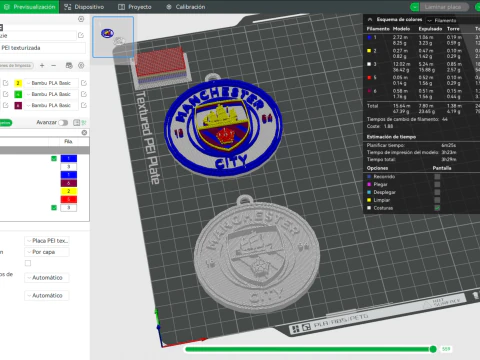Edit filament 2 preset icon right of dropdown

[84, 83]
